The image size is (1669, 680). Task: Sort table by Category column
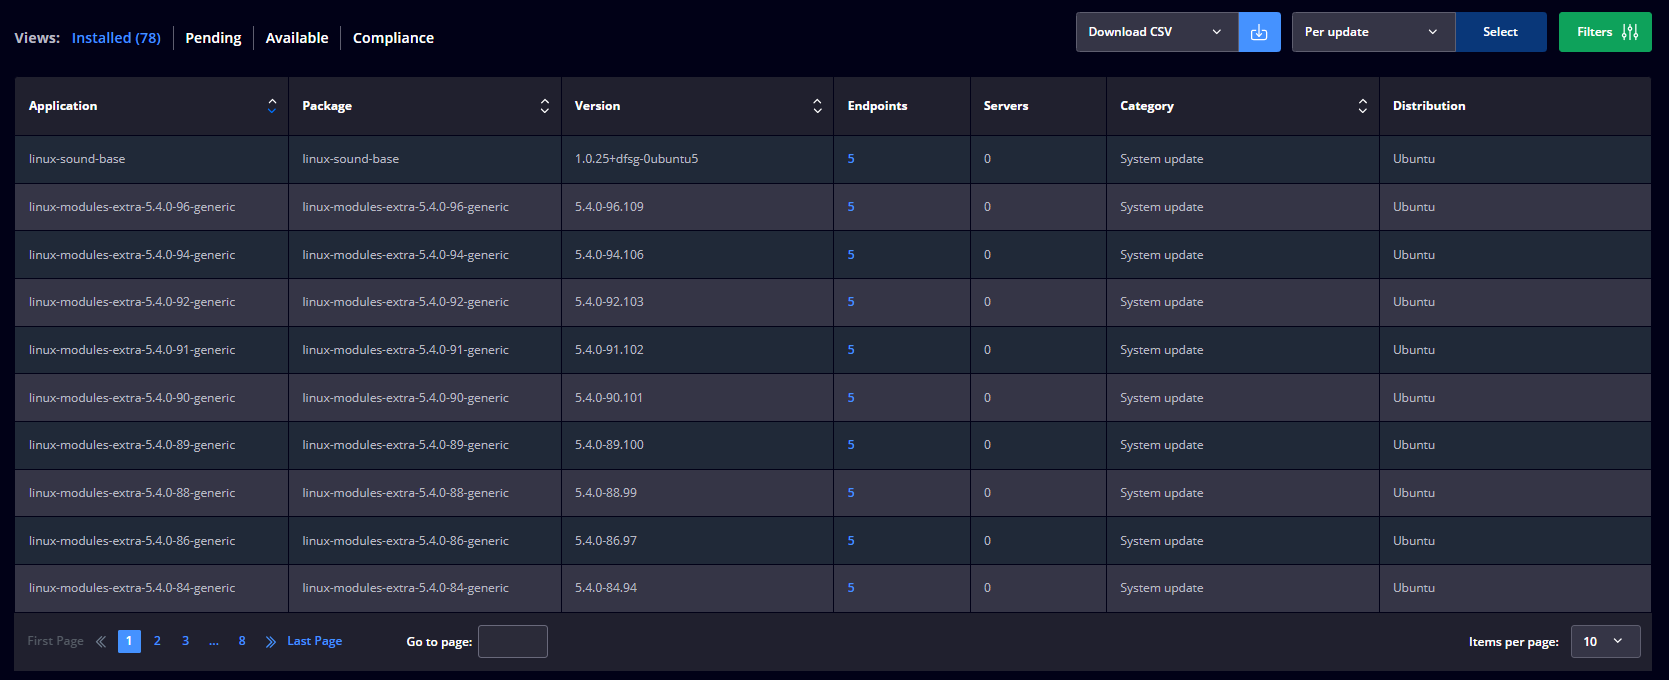pyautogui.click(x=1362, y=106)
